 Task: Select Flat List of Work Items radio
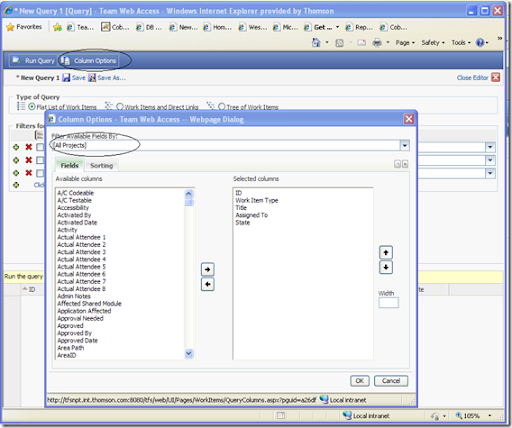[x=32, y=107]
